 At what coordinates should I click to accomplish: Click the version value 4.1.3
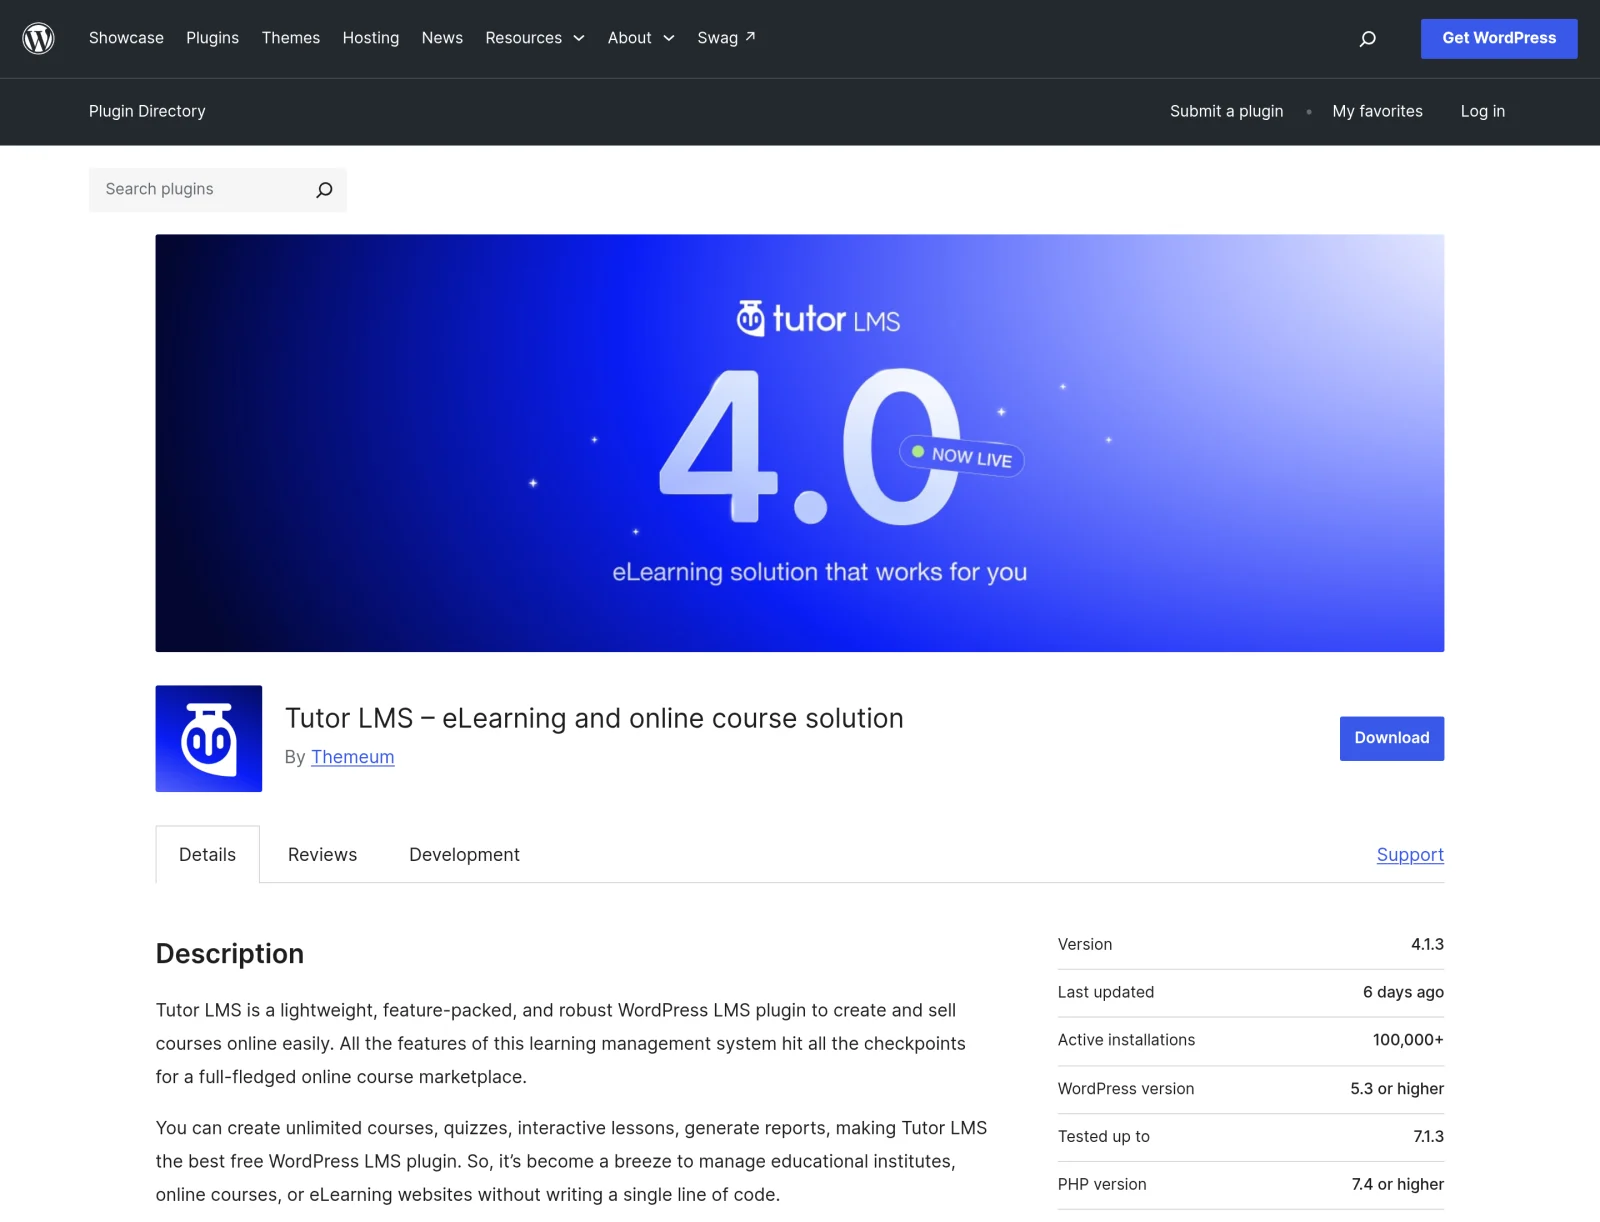1427,944
